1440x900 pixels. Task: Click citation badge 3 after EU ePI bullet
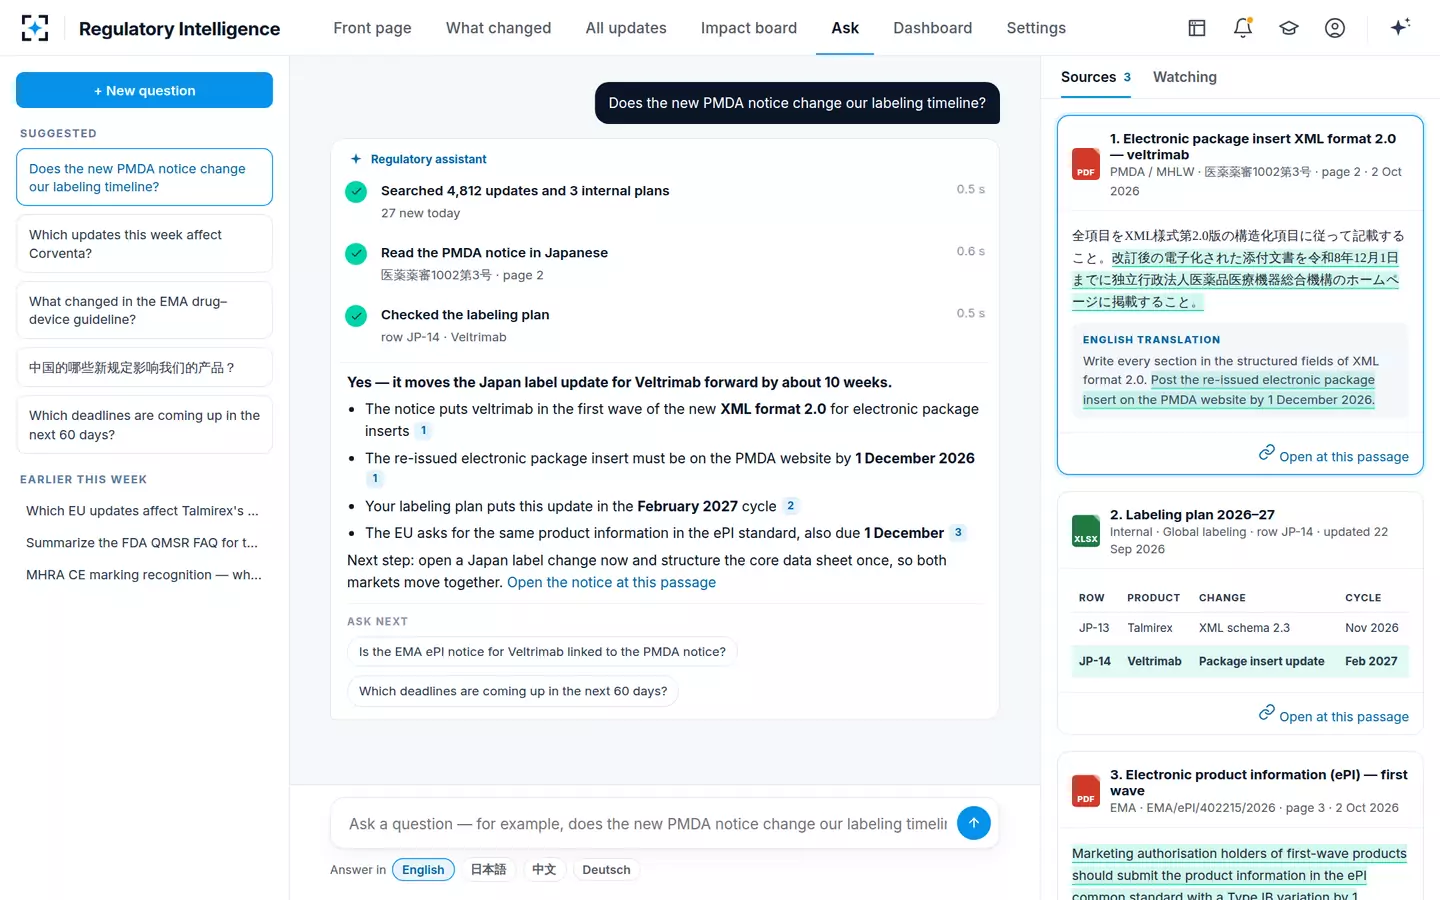(958, 533)
